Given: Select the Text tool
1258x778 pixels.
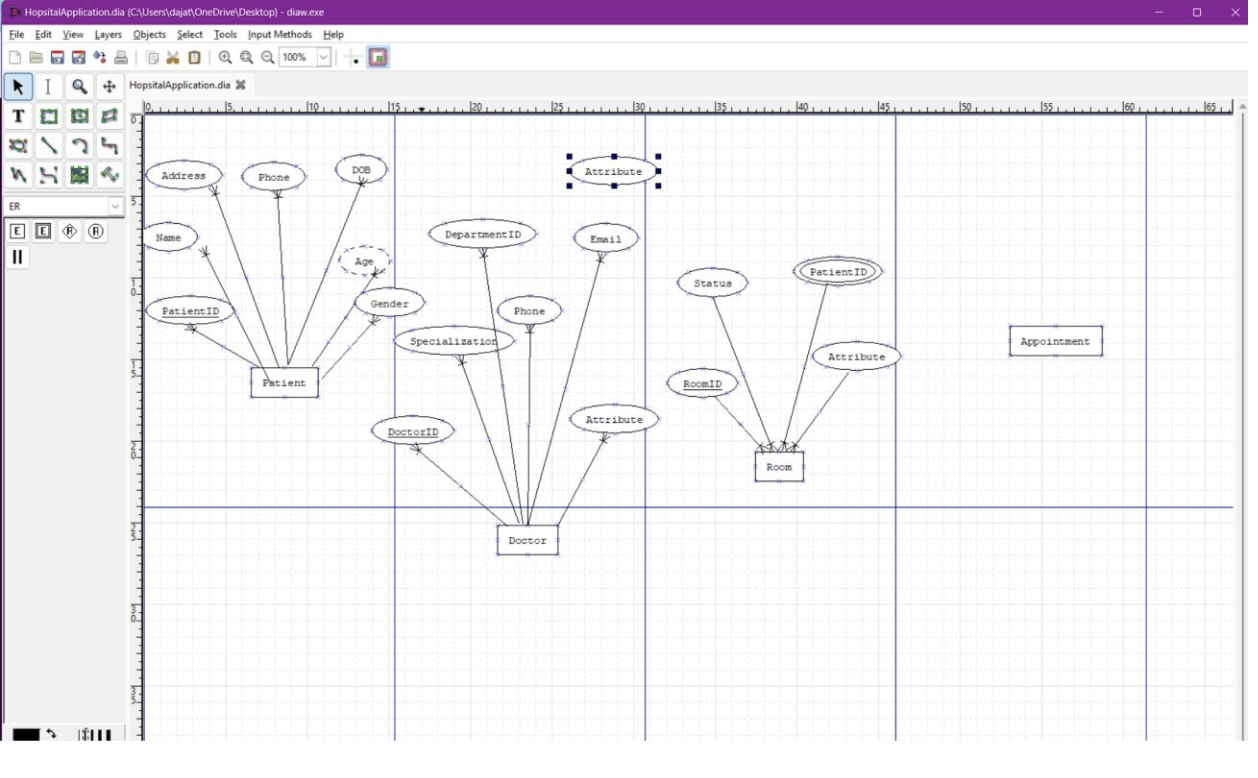Looking at the screenshot, I should tap(17, 116).
